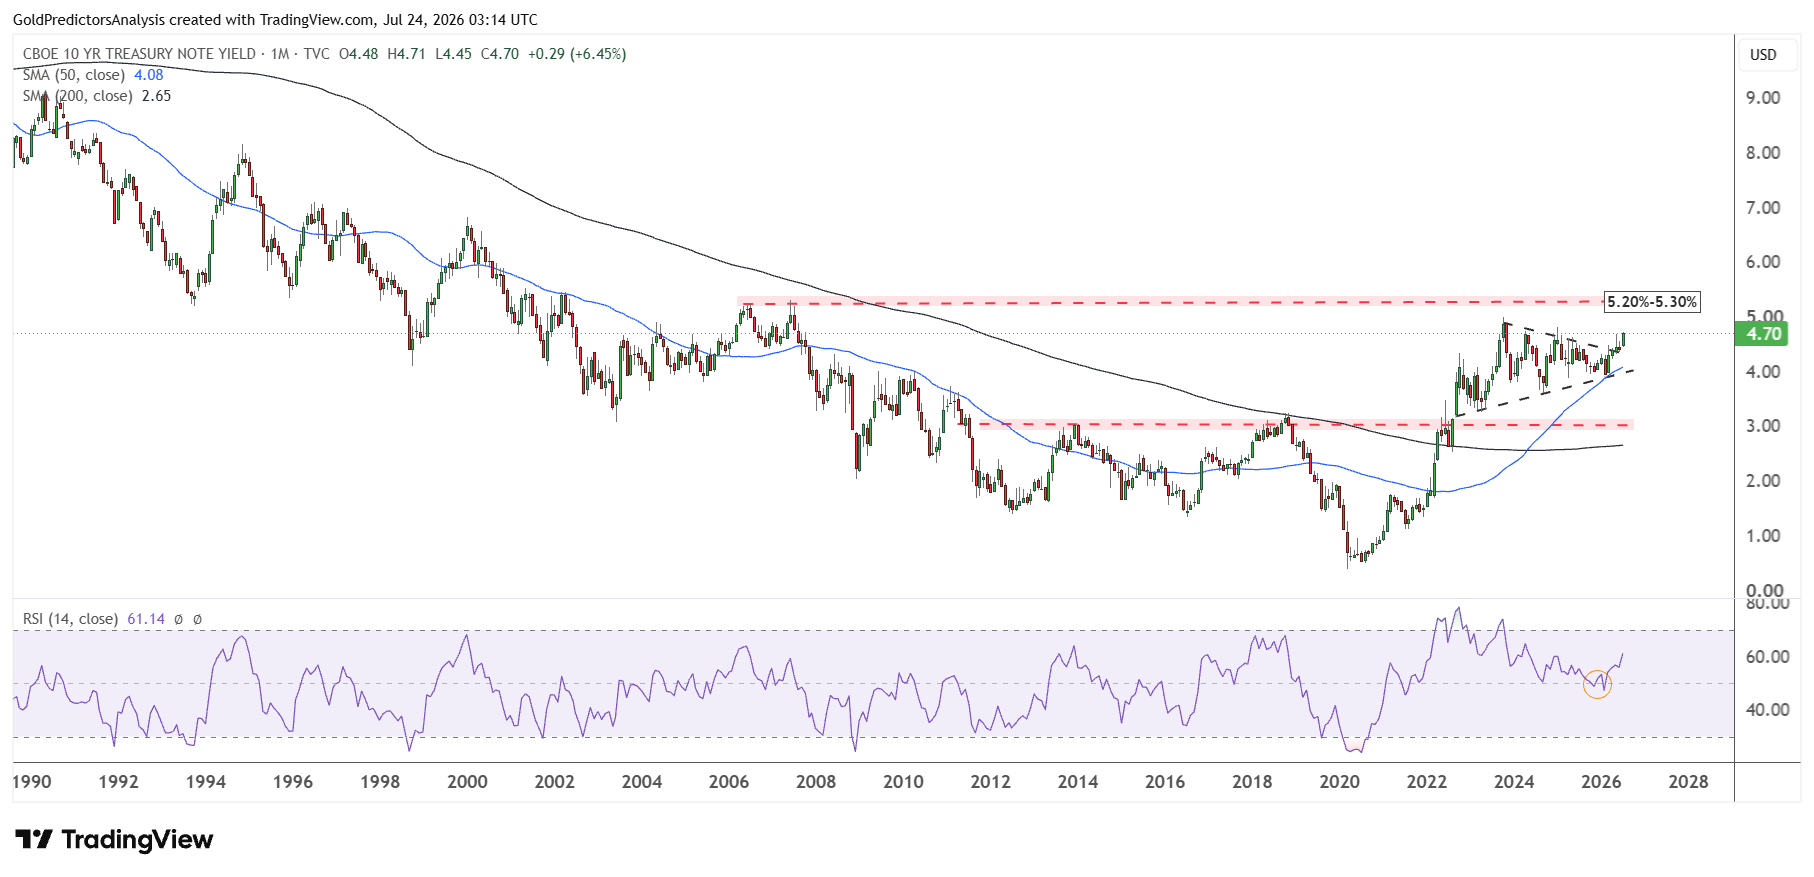The height and width of the screenshot is (877, 1814).
Task: Click the TradingView logo at the bottom
Action: pyautogui.click(x=114, y=839)
